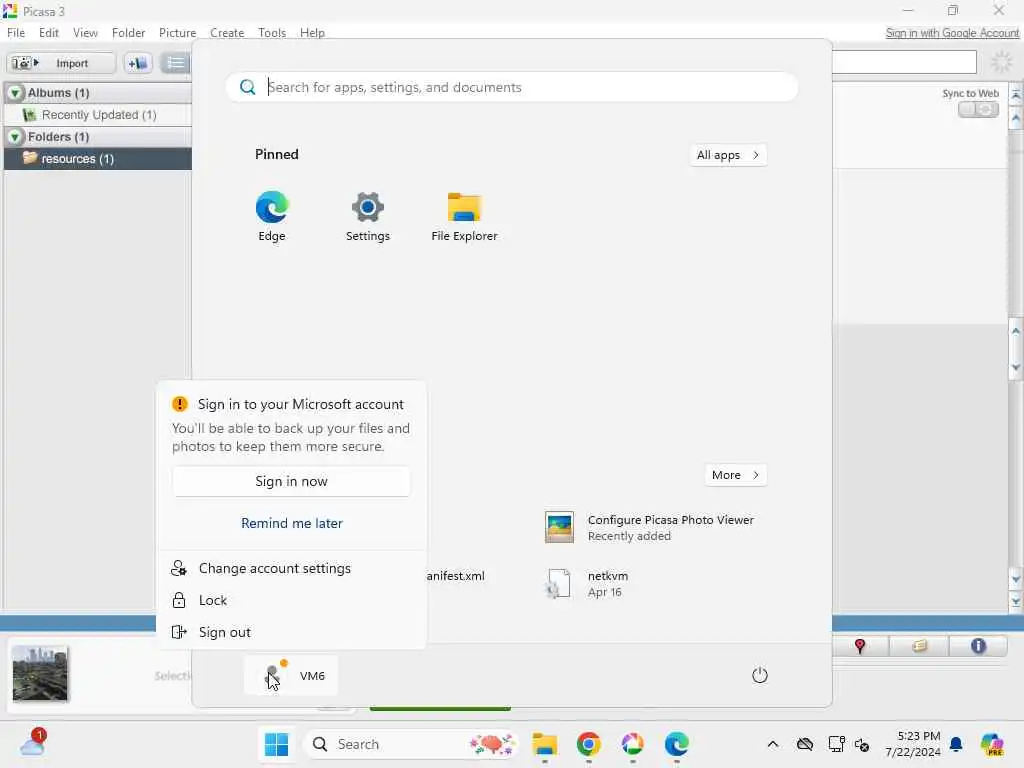The height and width of the screenshot is (768, 1024).
Task: Collapse the Folders section
Action: (14, 136)
